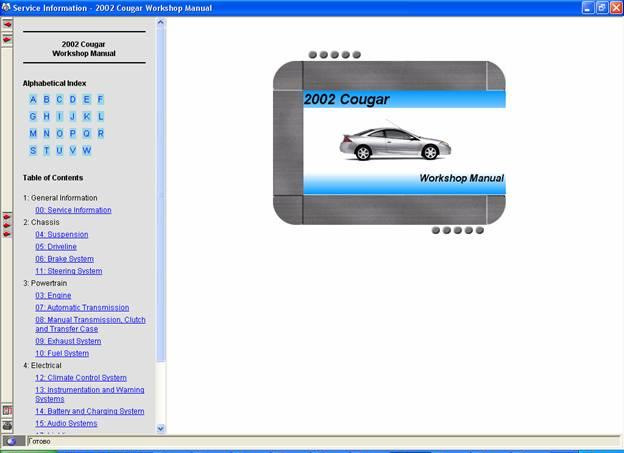Open the 10: Fuel System link

pyautogui.click(x=62, y=353)
